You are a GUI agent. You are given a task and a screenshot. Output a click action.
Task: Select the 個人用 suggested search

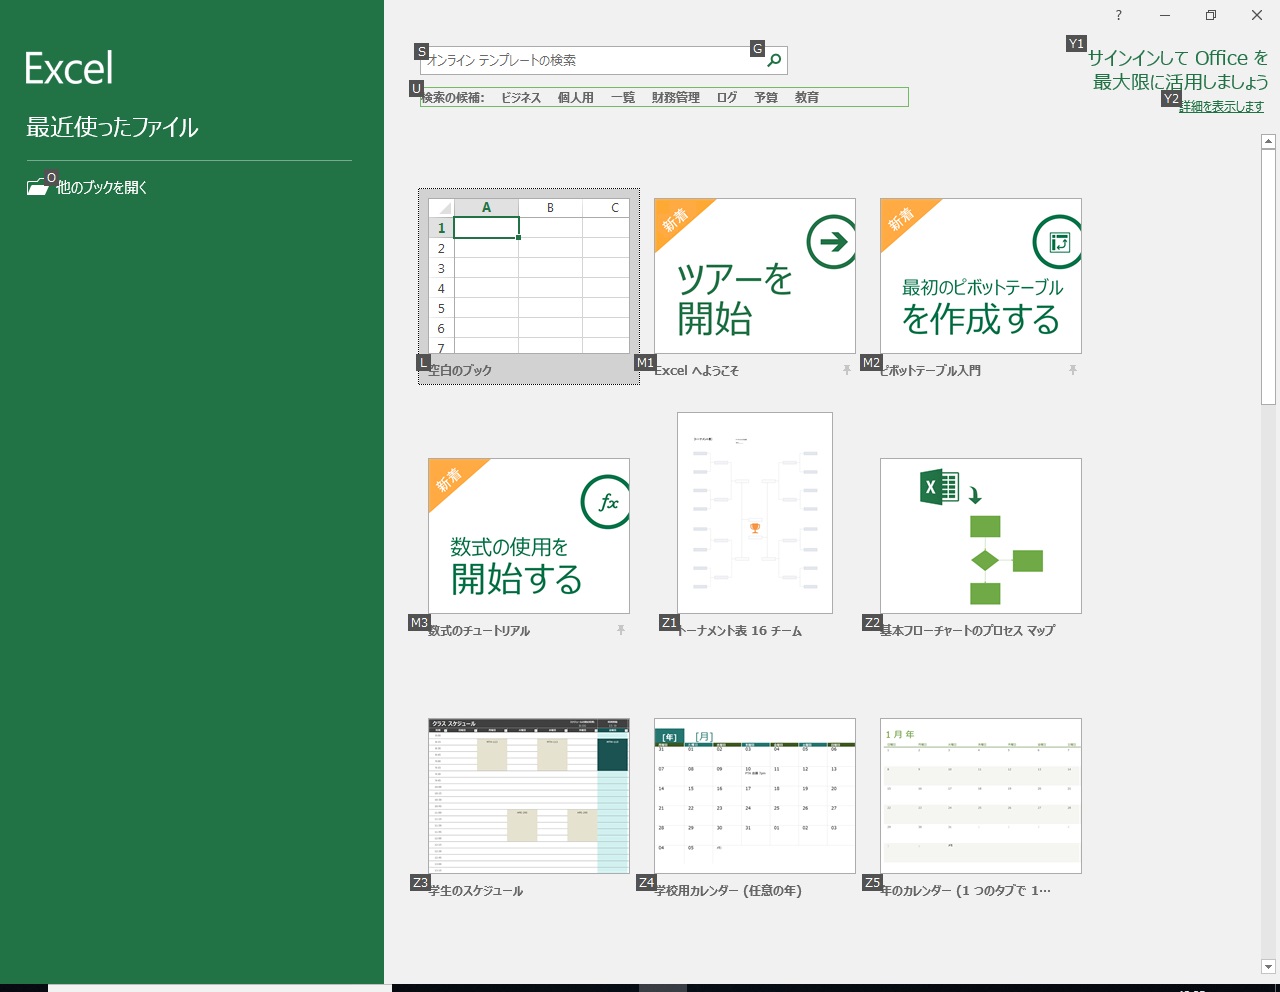(x=576, y=97)
